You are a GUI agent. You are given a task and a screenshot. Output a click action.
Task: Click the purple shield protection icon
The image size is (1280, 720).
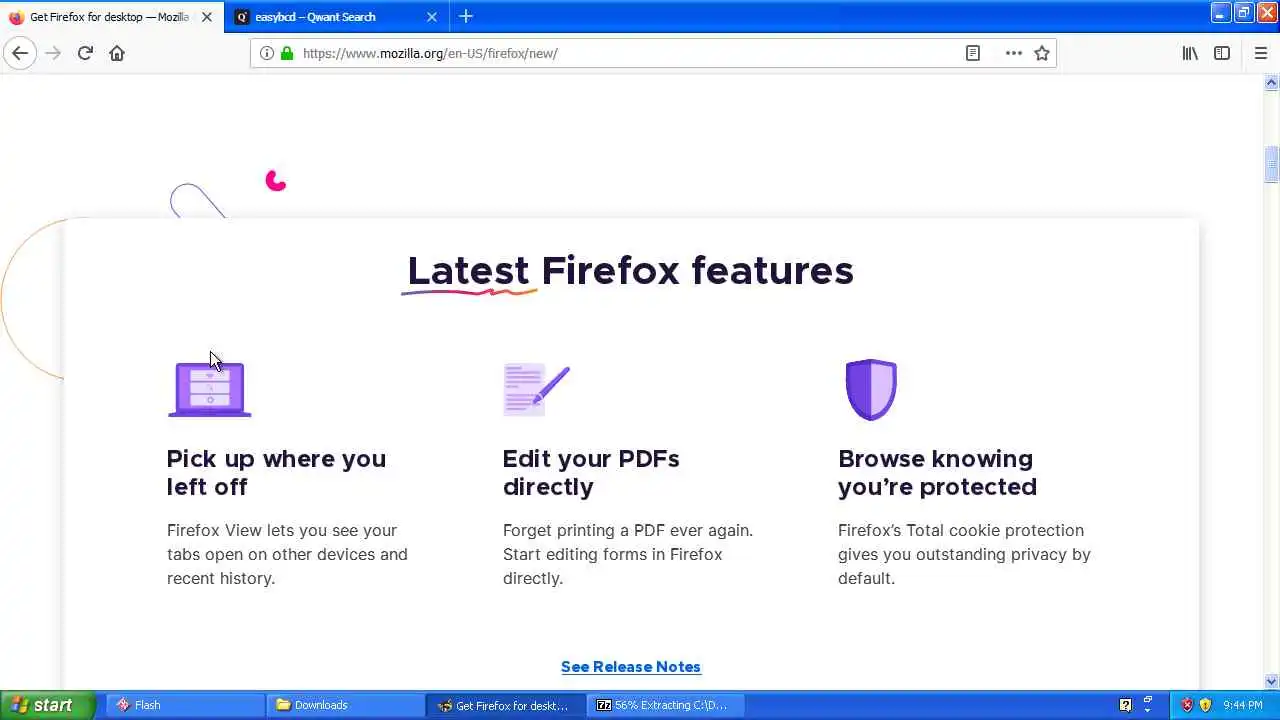click(x=871, y=389)
